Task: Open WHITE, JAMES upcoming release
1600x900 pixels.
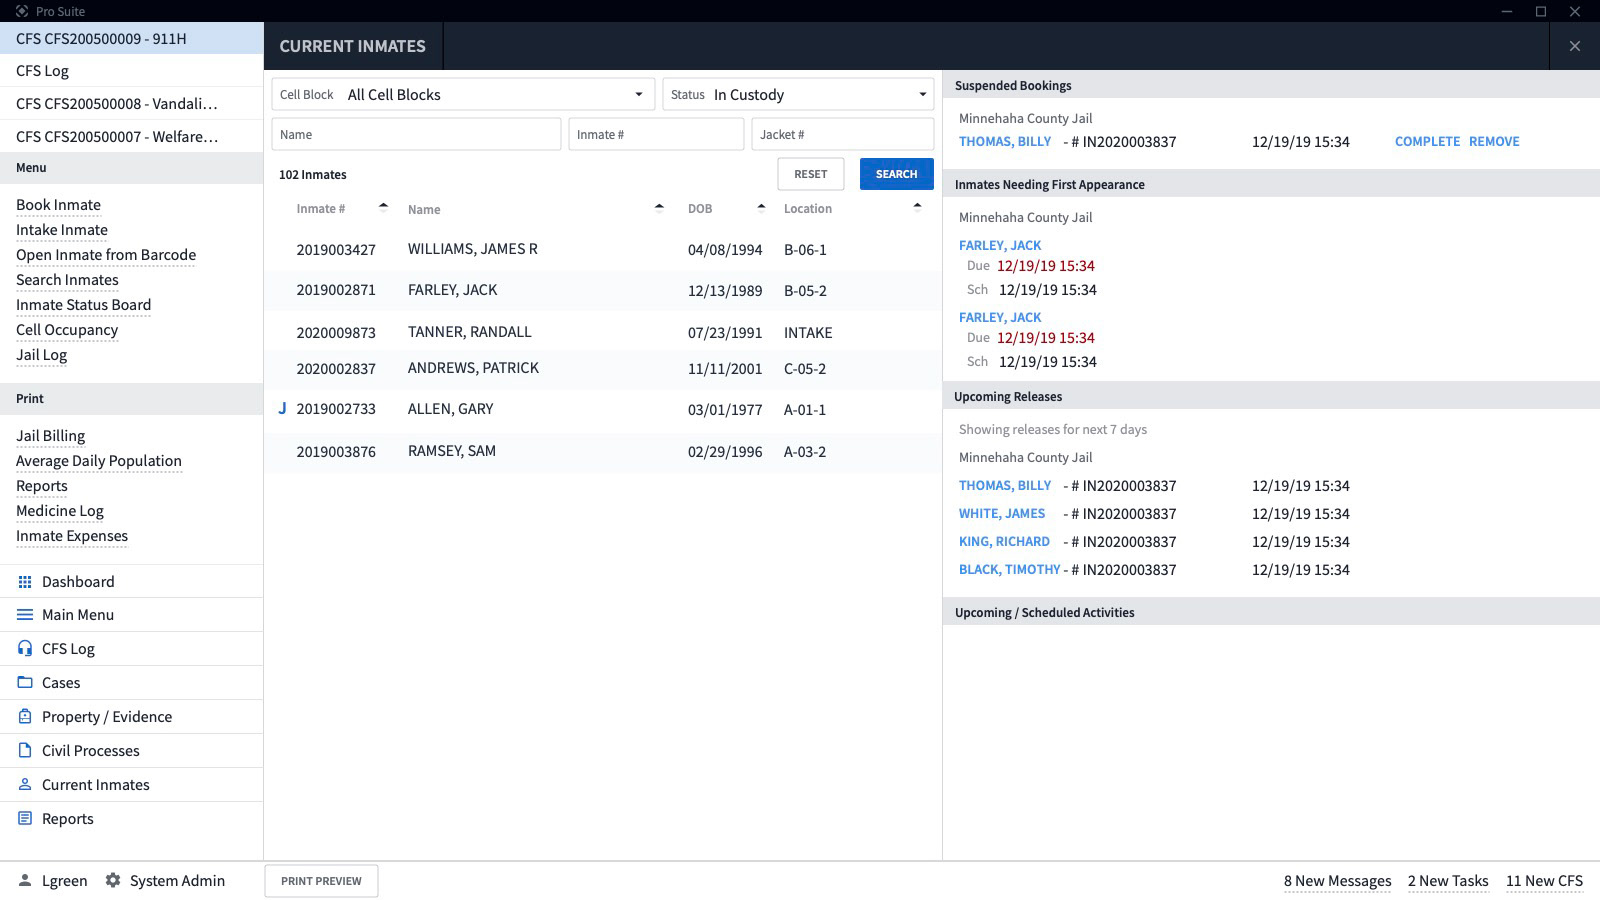Action: (x=1002, y=514)
